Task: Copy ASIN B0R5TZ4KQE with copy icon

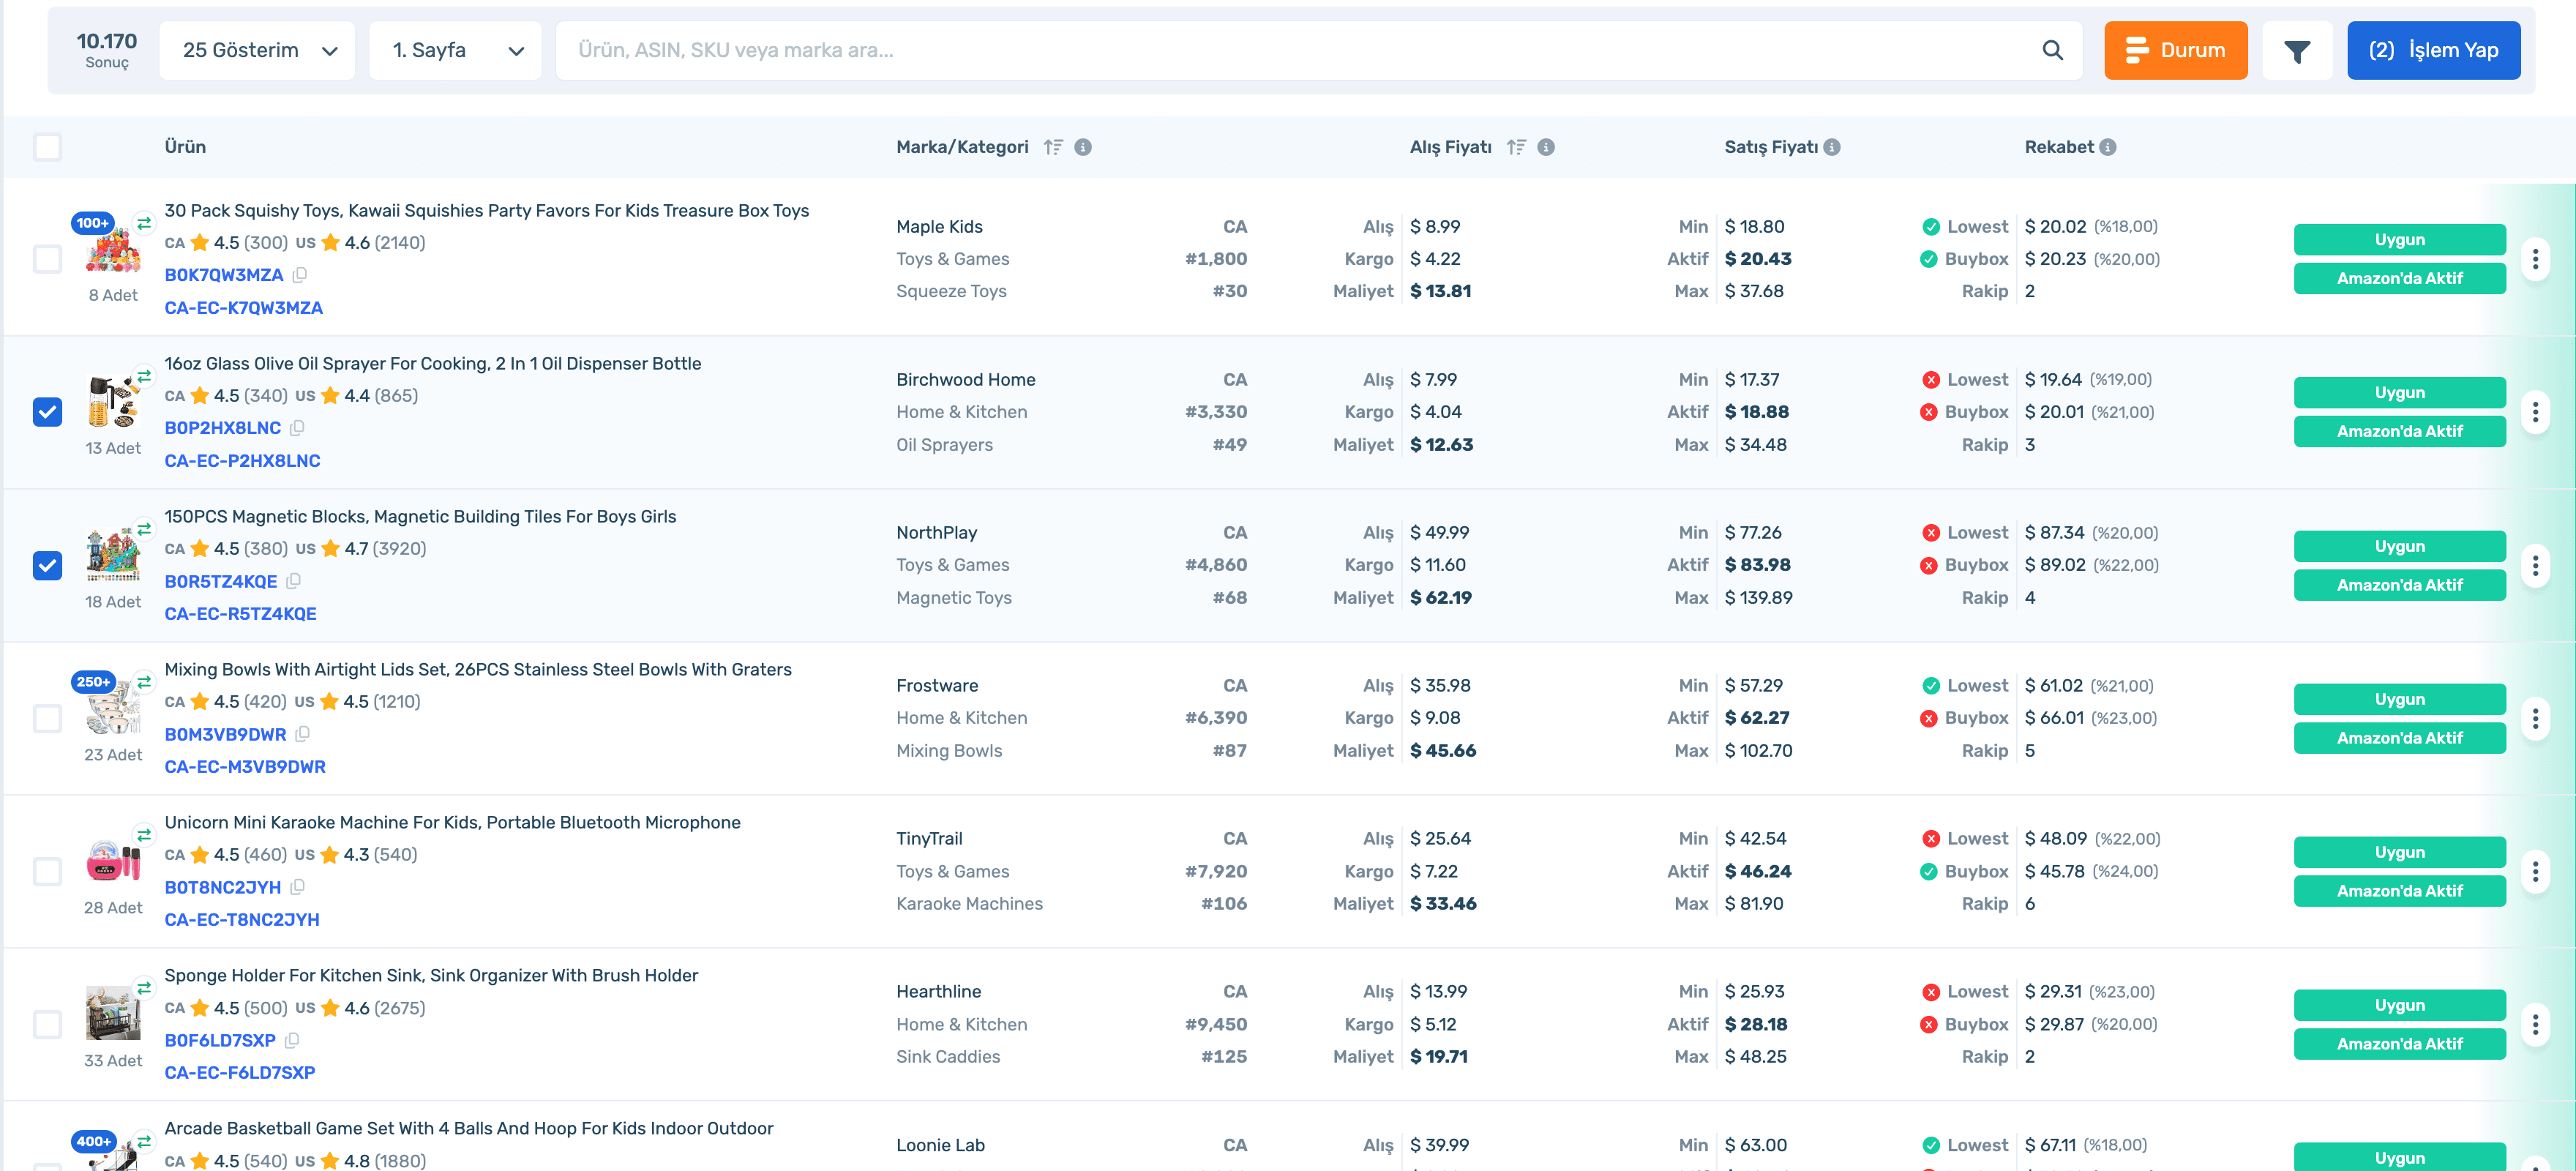Action: [x=293, y=581]
